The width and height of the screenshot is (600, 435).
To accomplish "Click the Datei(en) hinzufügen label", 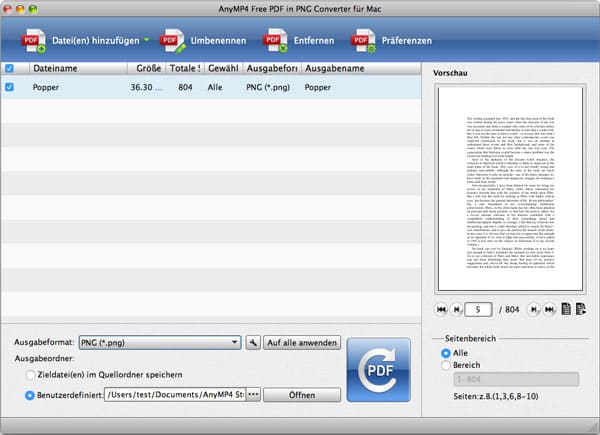I will [96, 41].
